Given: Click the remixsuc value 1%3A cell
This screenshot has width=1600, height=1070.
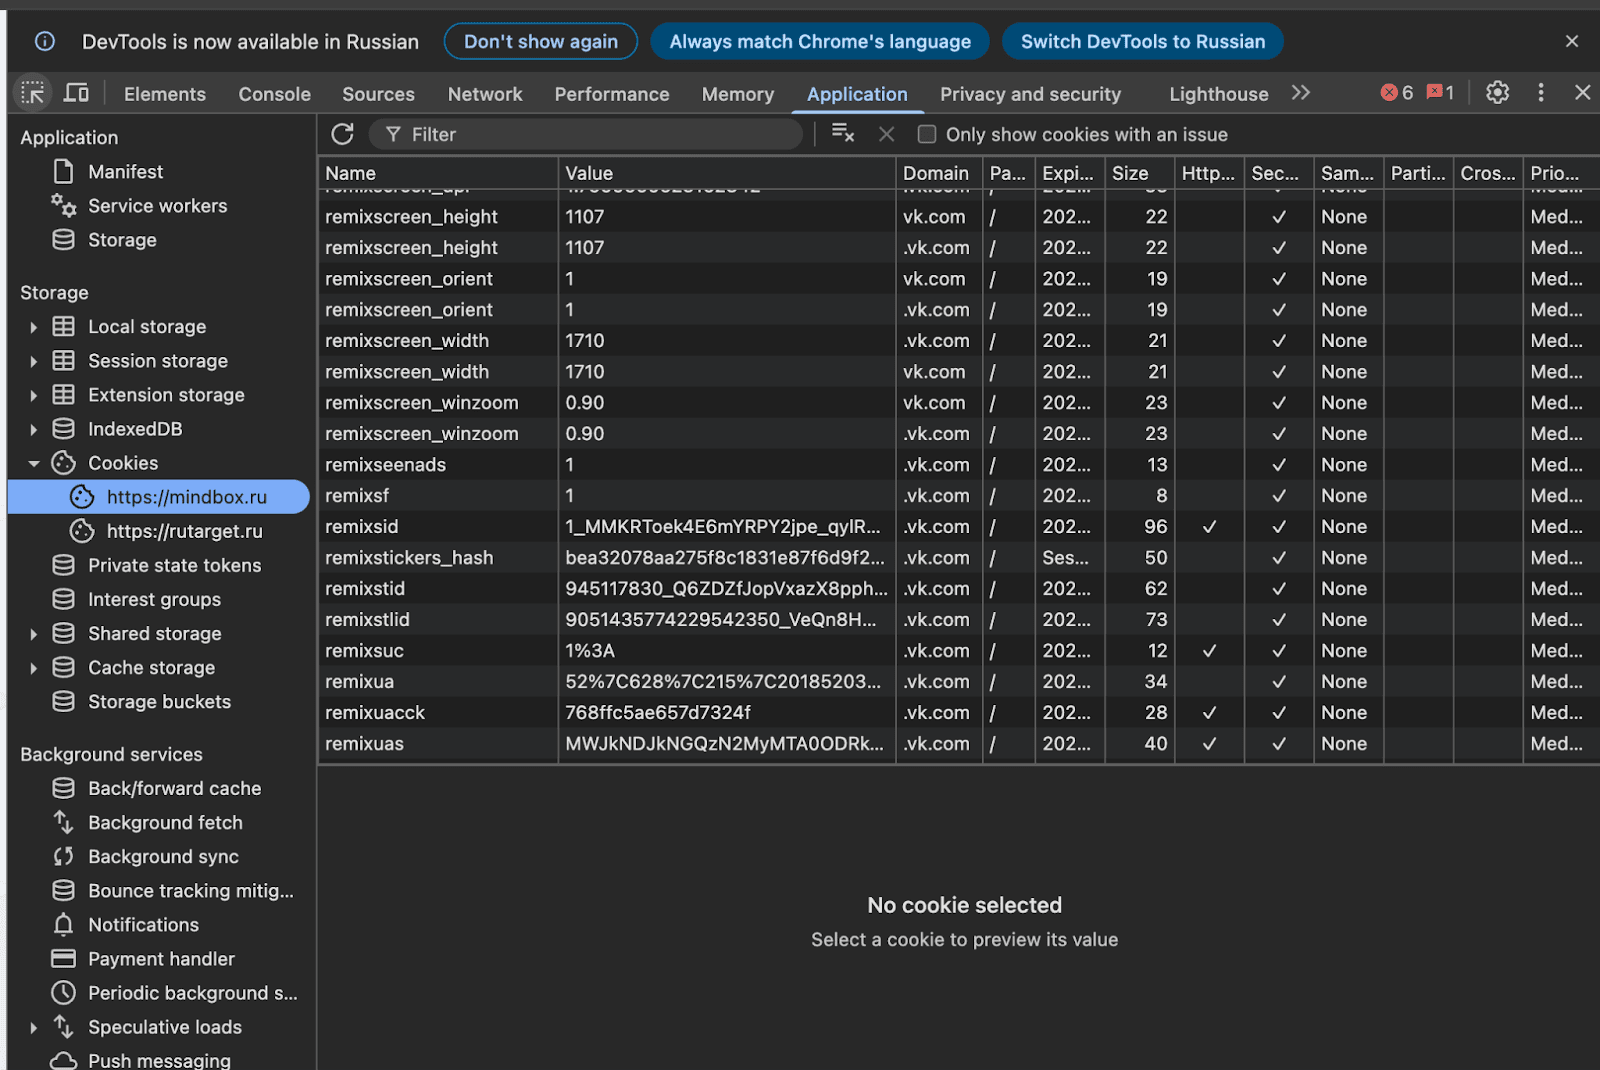Looking at the screenshot, I should click(x=726, y=651).
